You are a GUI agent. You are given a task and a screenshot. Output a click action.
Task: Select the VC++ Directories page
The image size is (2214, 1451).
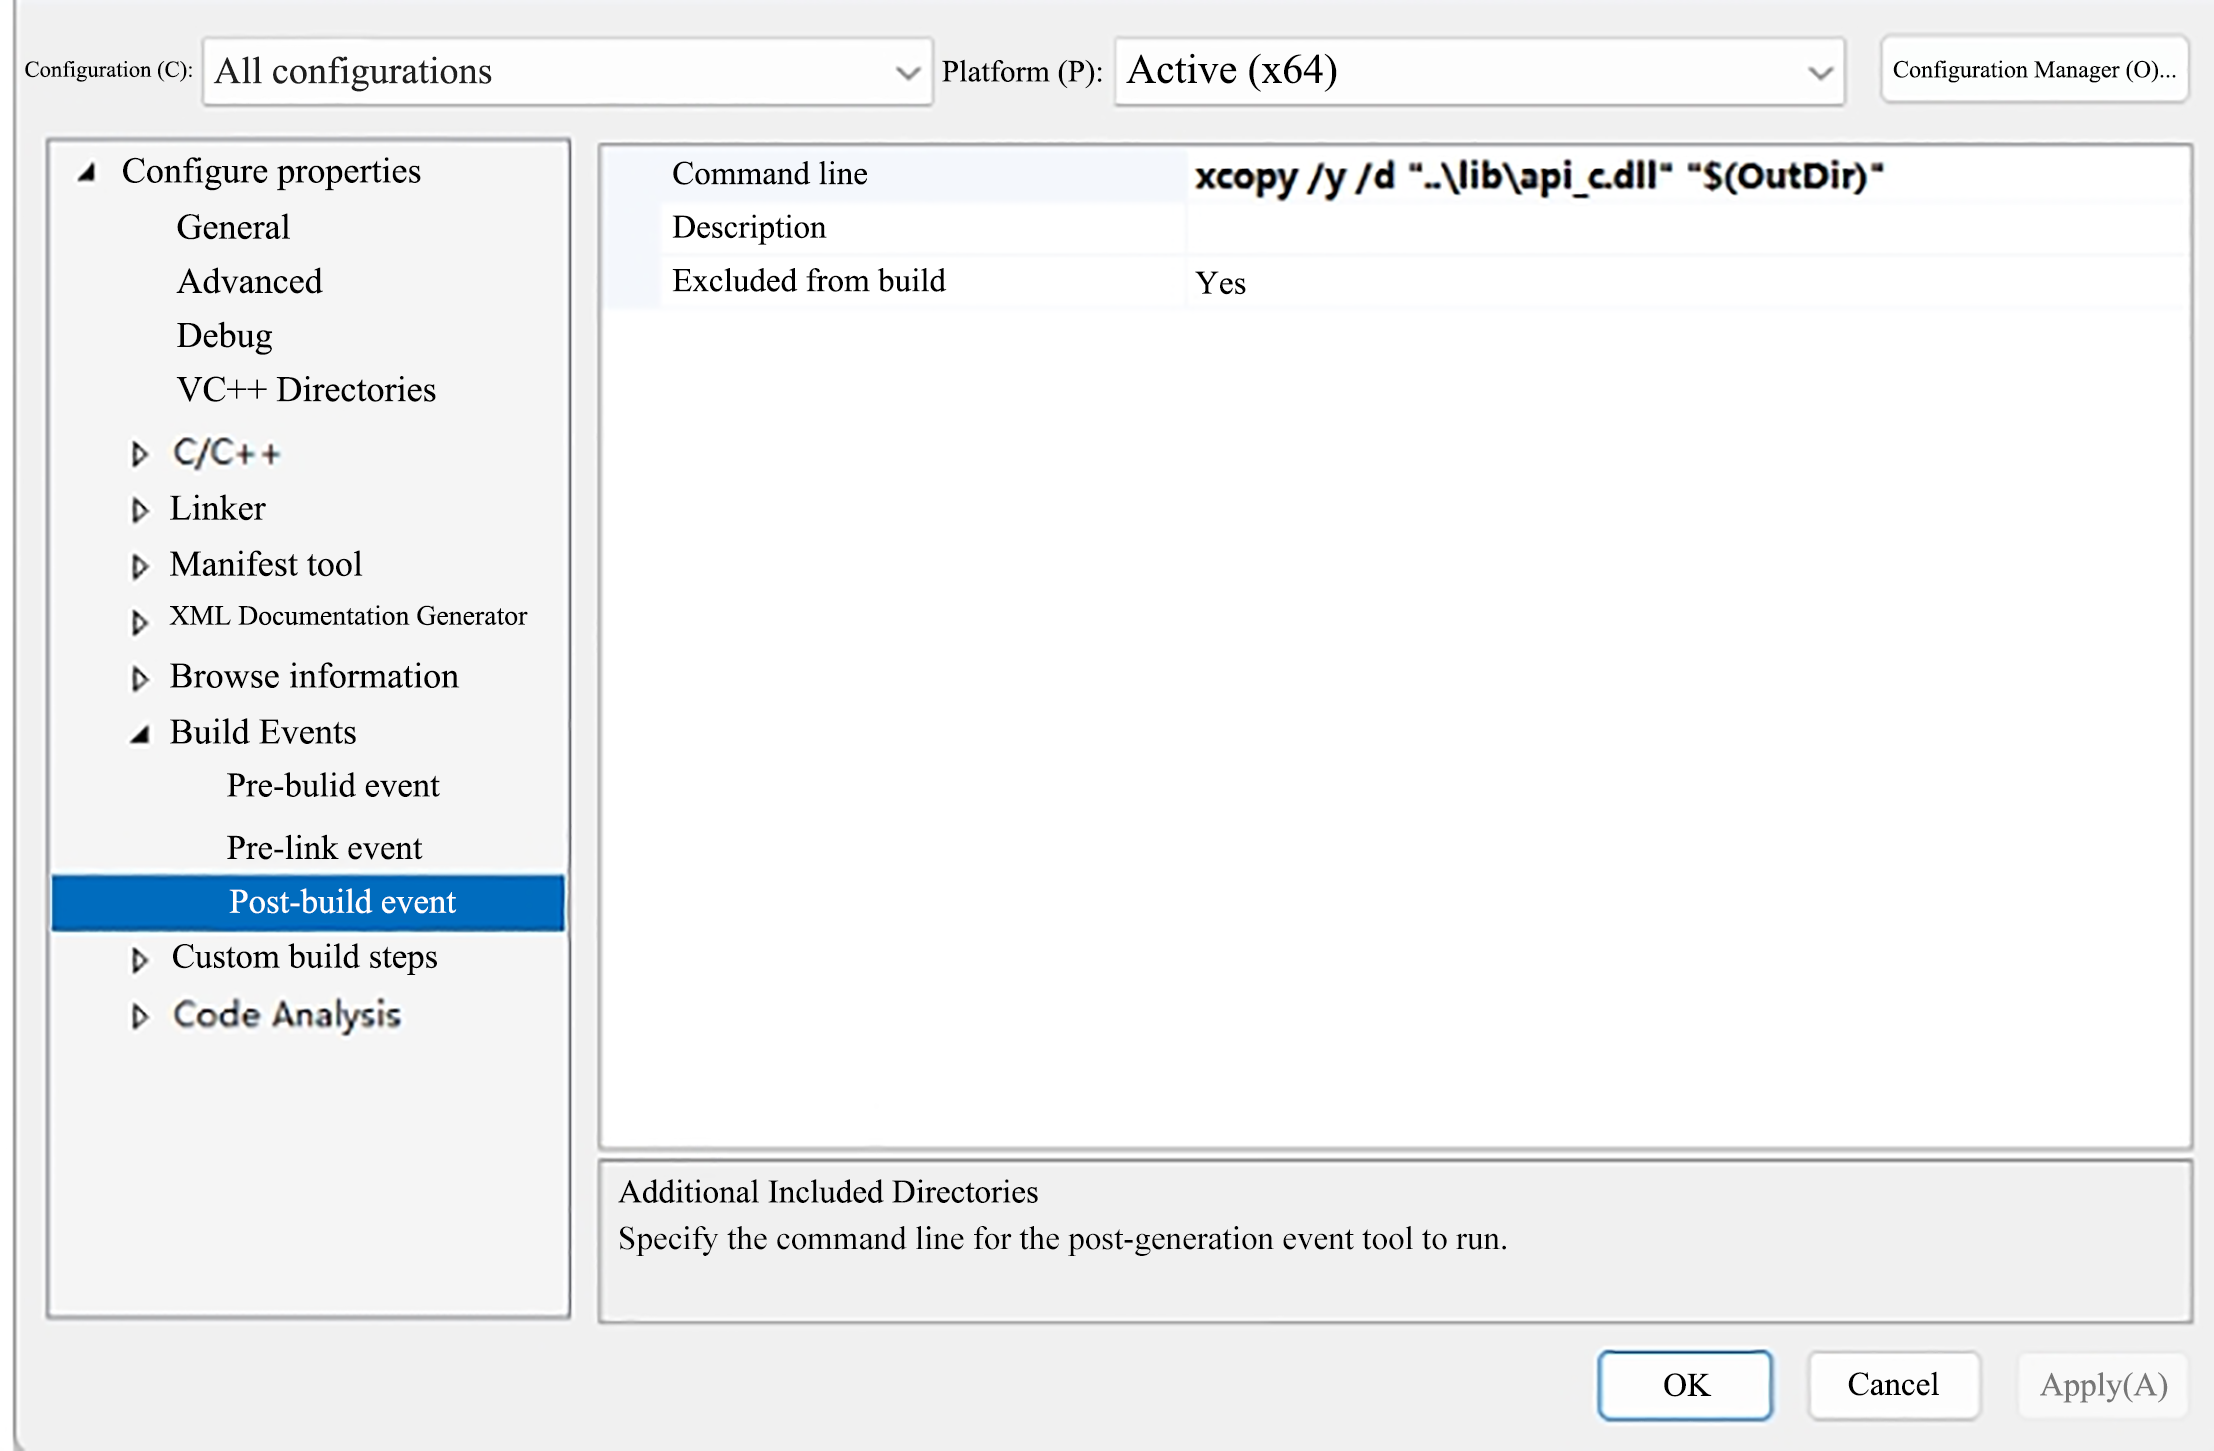click(x=306, y=390)
